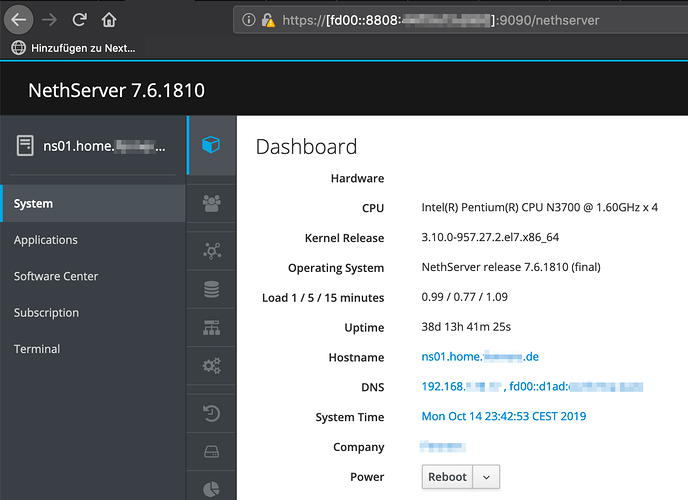Screen dimensions: 688x500
Task: Open Terminal in the sidebar
Action: click(37, 349)
